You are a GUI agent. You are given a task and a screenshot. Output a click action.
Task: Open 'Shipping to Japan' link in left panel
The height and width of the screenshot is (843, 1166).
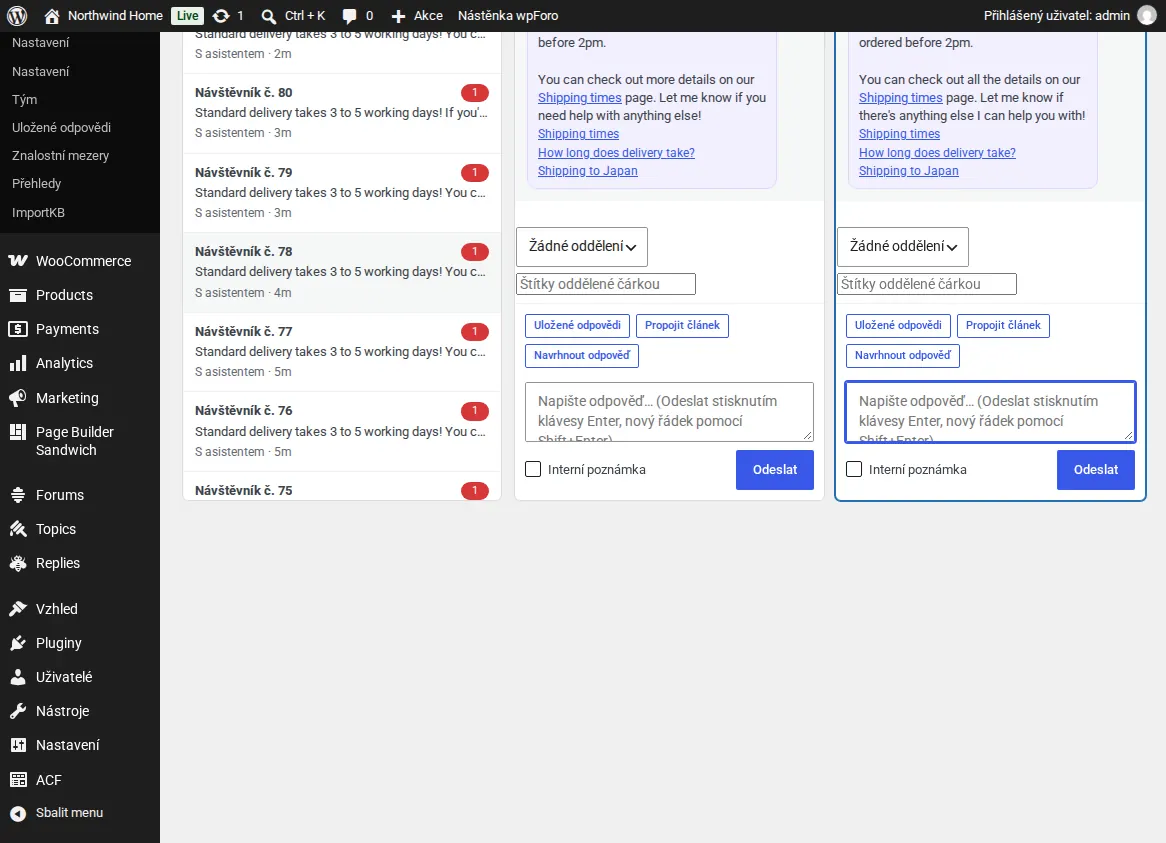[x=587, y=171]
